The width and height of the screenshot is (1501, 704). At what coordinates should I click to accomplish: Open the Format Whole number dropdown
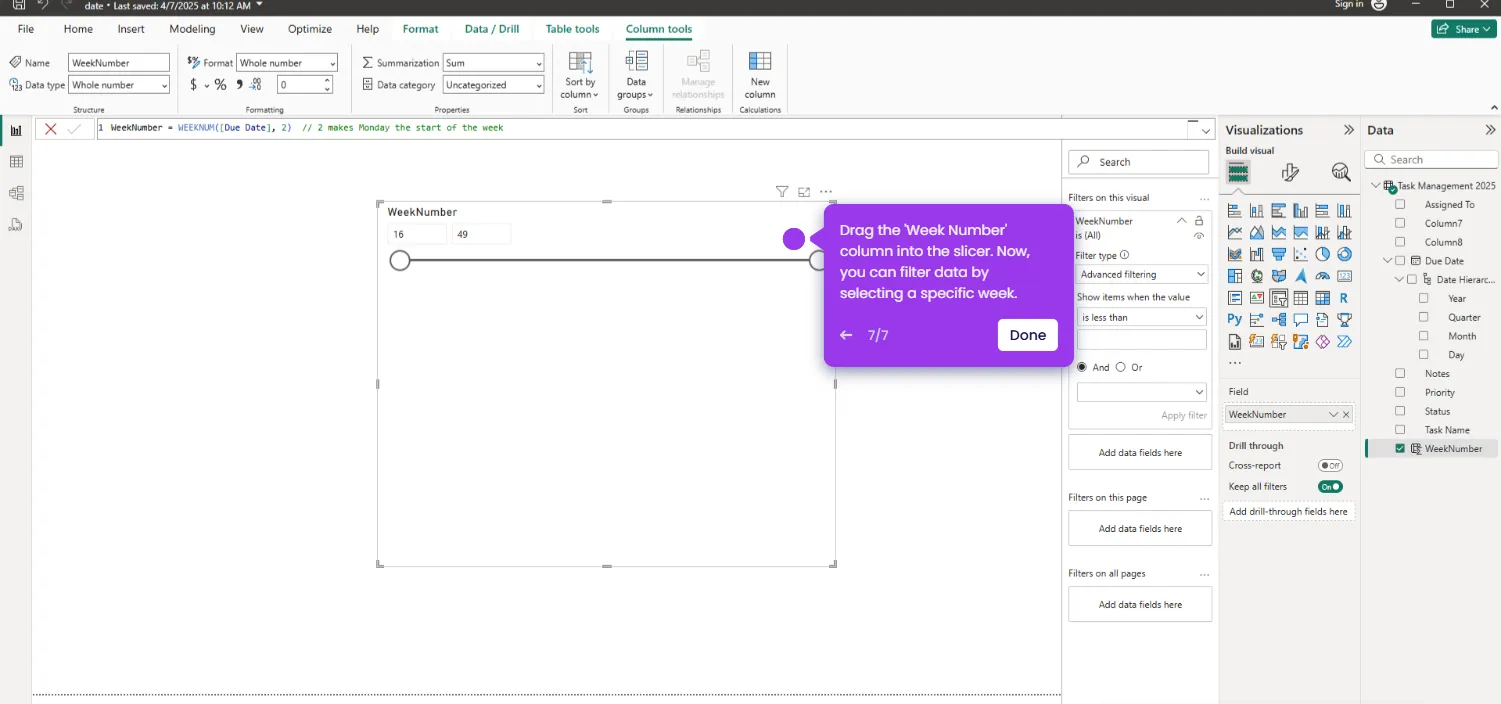[287, 63]
